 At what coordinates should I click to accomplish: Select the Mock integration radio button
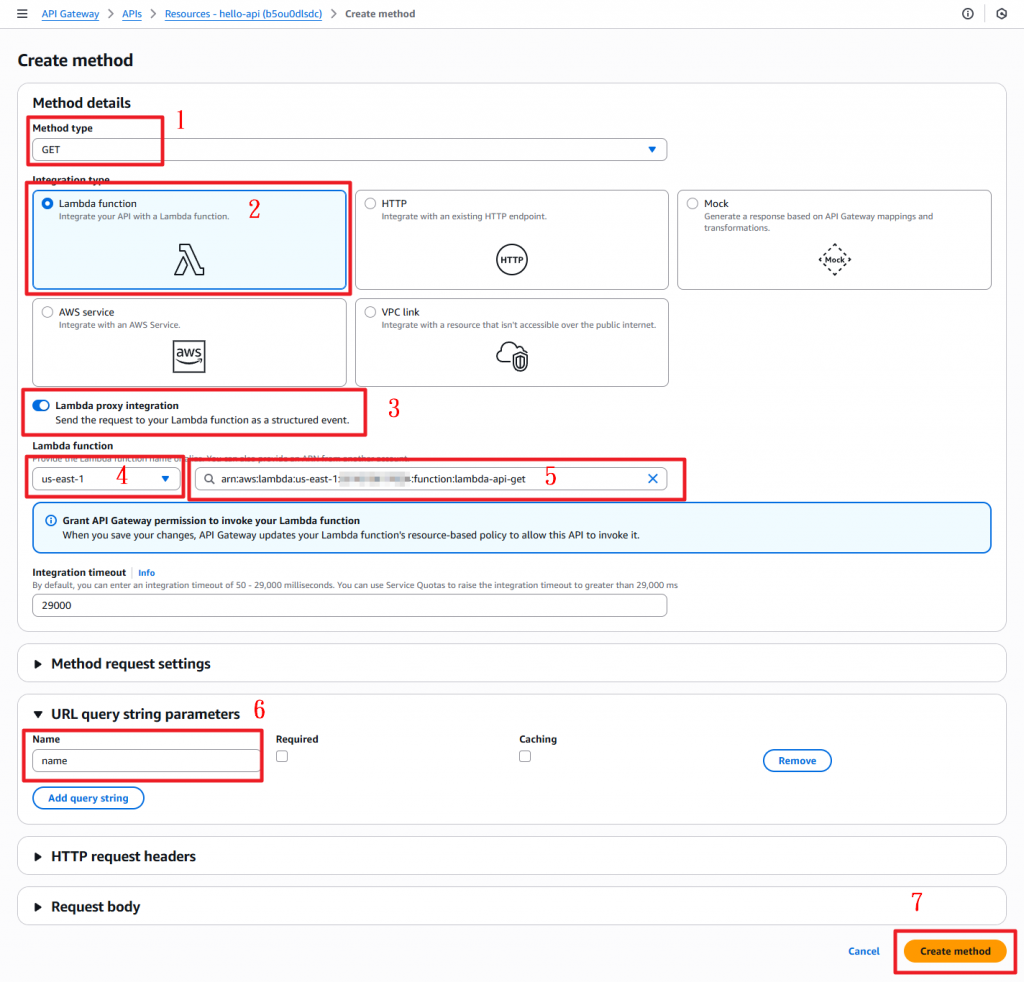pos(692,204)
